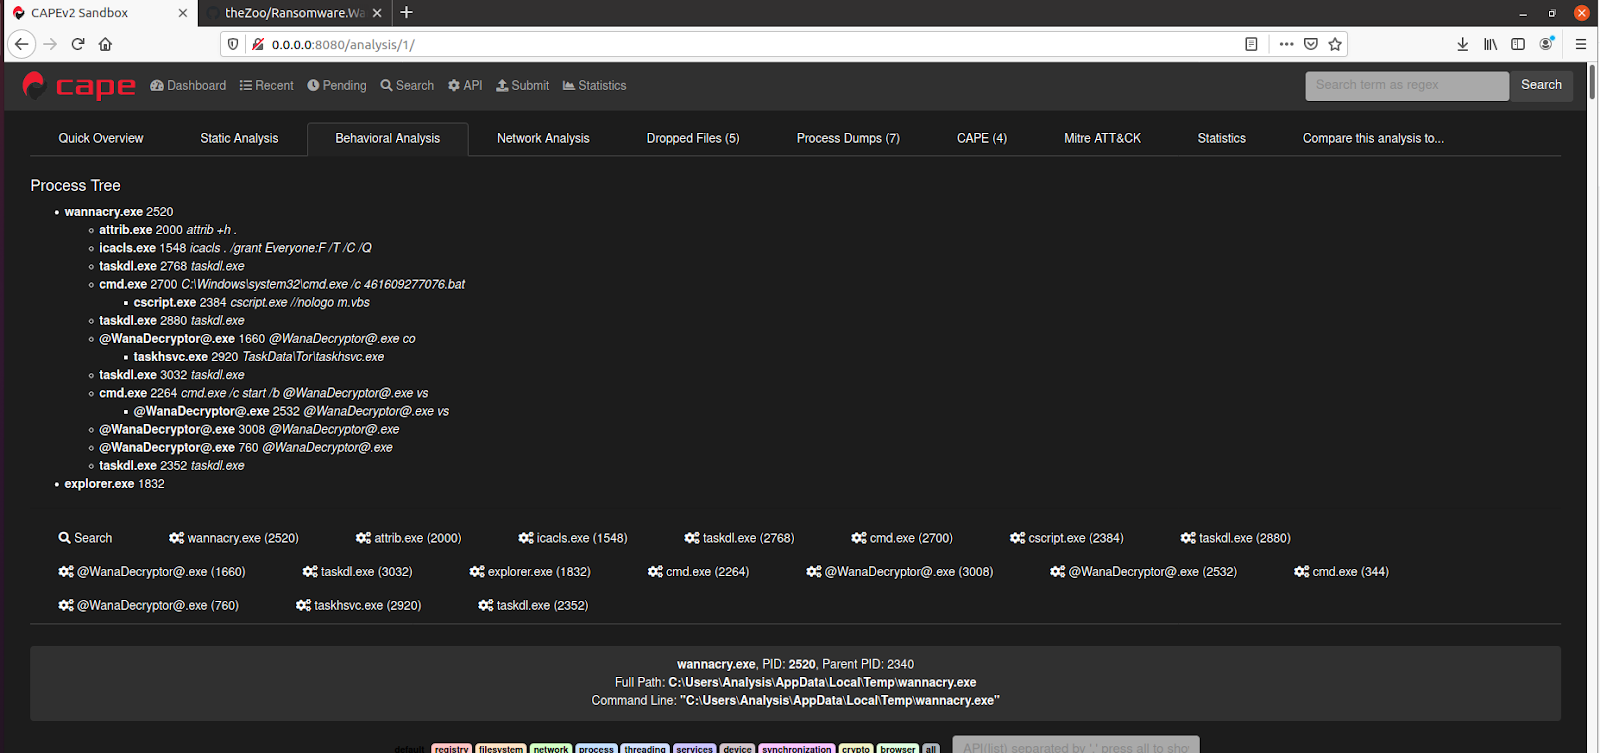This screenshot has width=1600, height=753.
Task: Open the Dashboard page
Action: 188,86
